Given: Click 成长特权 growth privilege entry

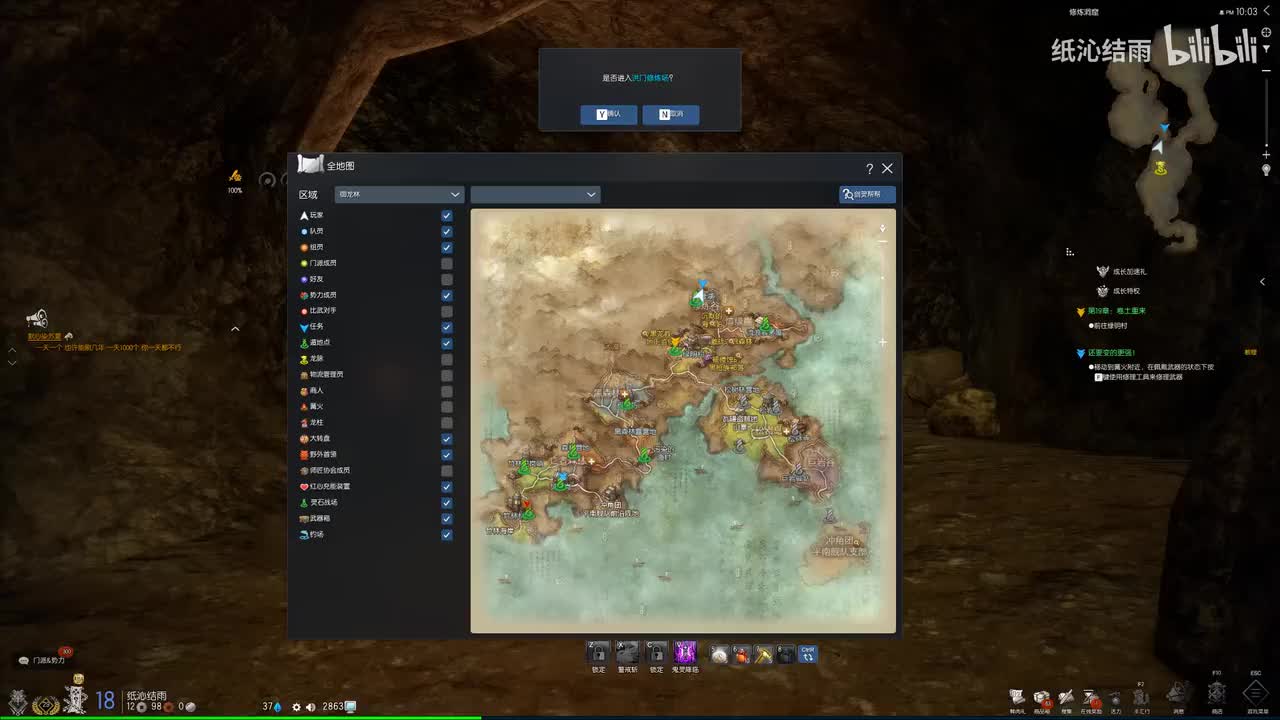Looking at the screenshot, I should (1118, 291).
